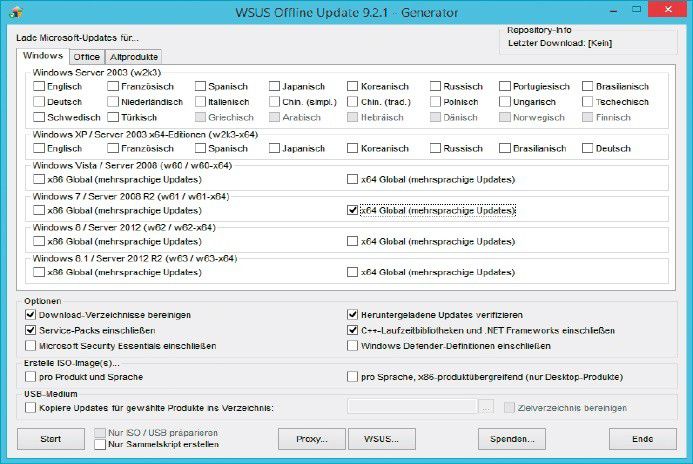Toggle Heruntergeladene Updates verifizieren
The width and height of the screenshot is (693, 464).
click(x=352, y=315)
